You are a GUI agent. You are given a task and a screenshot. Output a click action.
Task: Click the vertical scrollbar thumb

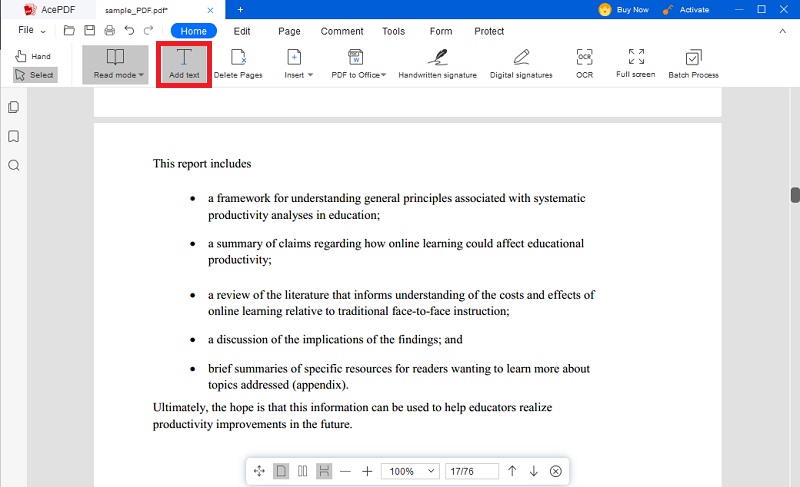point(795,195)
